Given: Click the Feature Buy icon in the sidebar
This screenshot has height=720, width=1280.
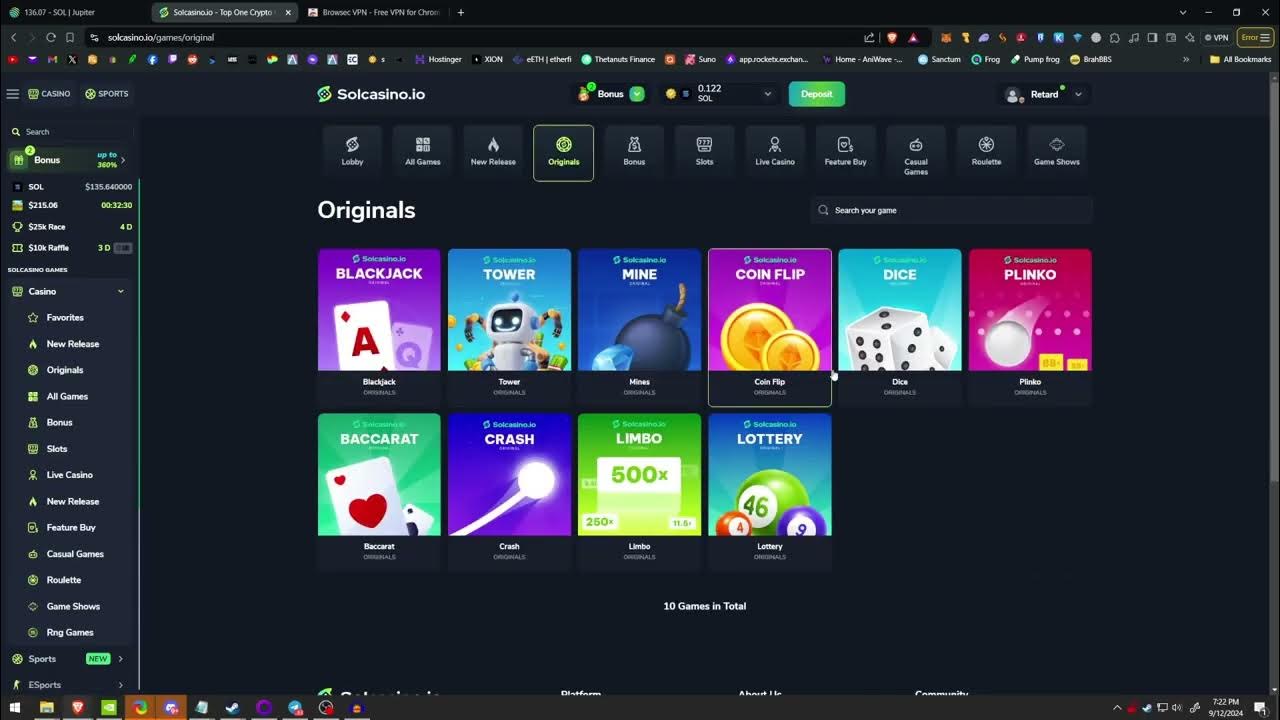Looking at the screenshot, I should [32, 527].
